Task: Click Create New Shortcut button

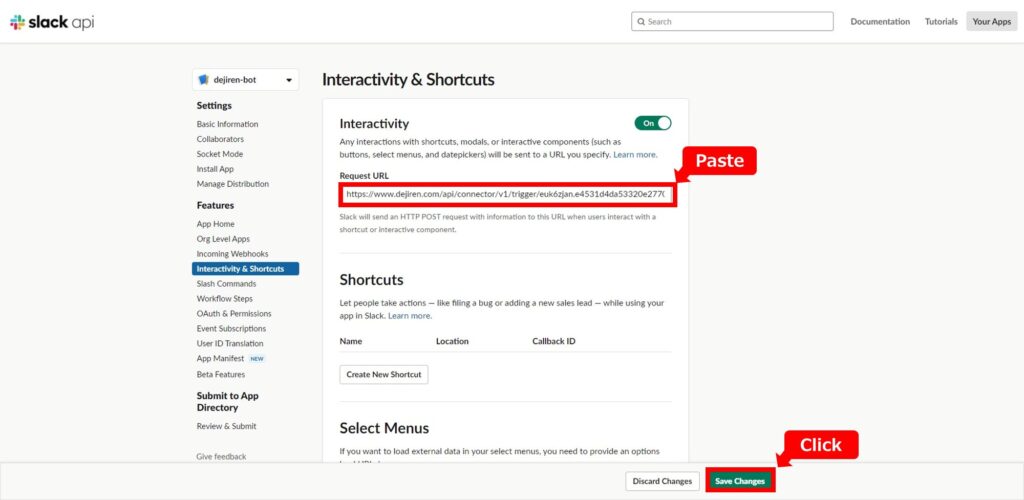Action: [x=384, y=375]
